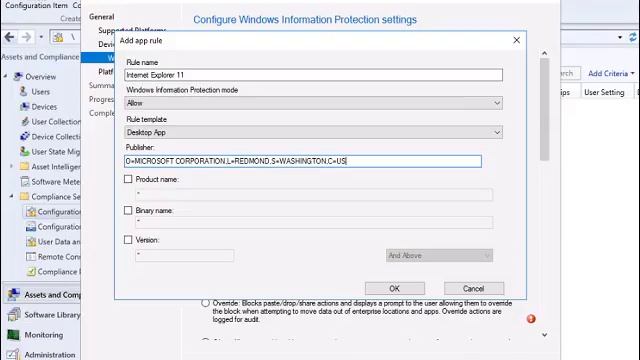Click the navigation path root icon
This screenshot has height=360, width=640.
coord(58,38)
